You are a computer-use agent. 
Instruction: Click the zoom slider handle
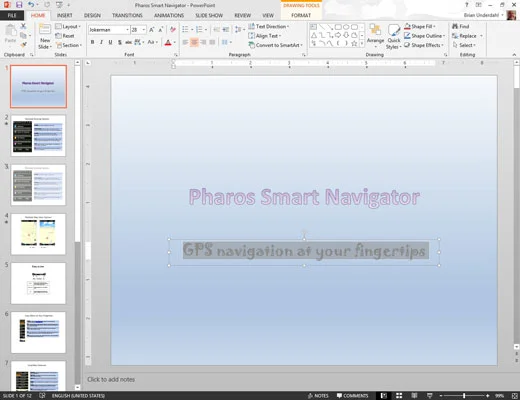click(x=464, y=396)
